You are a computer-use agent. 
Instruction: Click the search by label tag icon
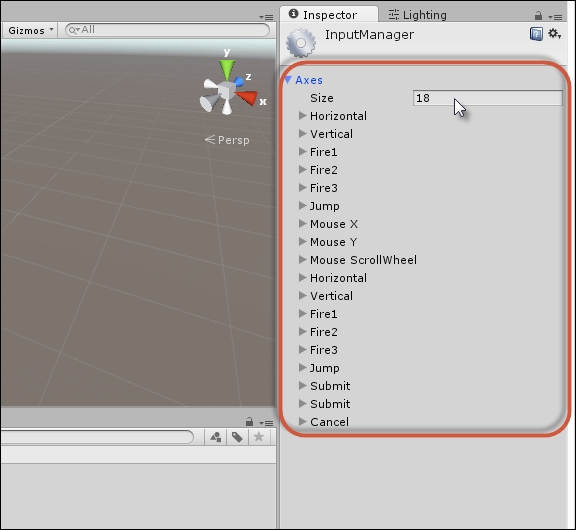(x=237, y=437)
